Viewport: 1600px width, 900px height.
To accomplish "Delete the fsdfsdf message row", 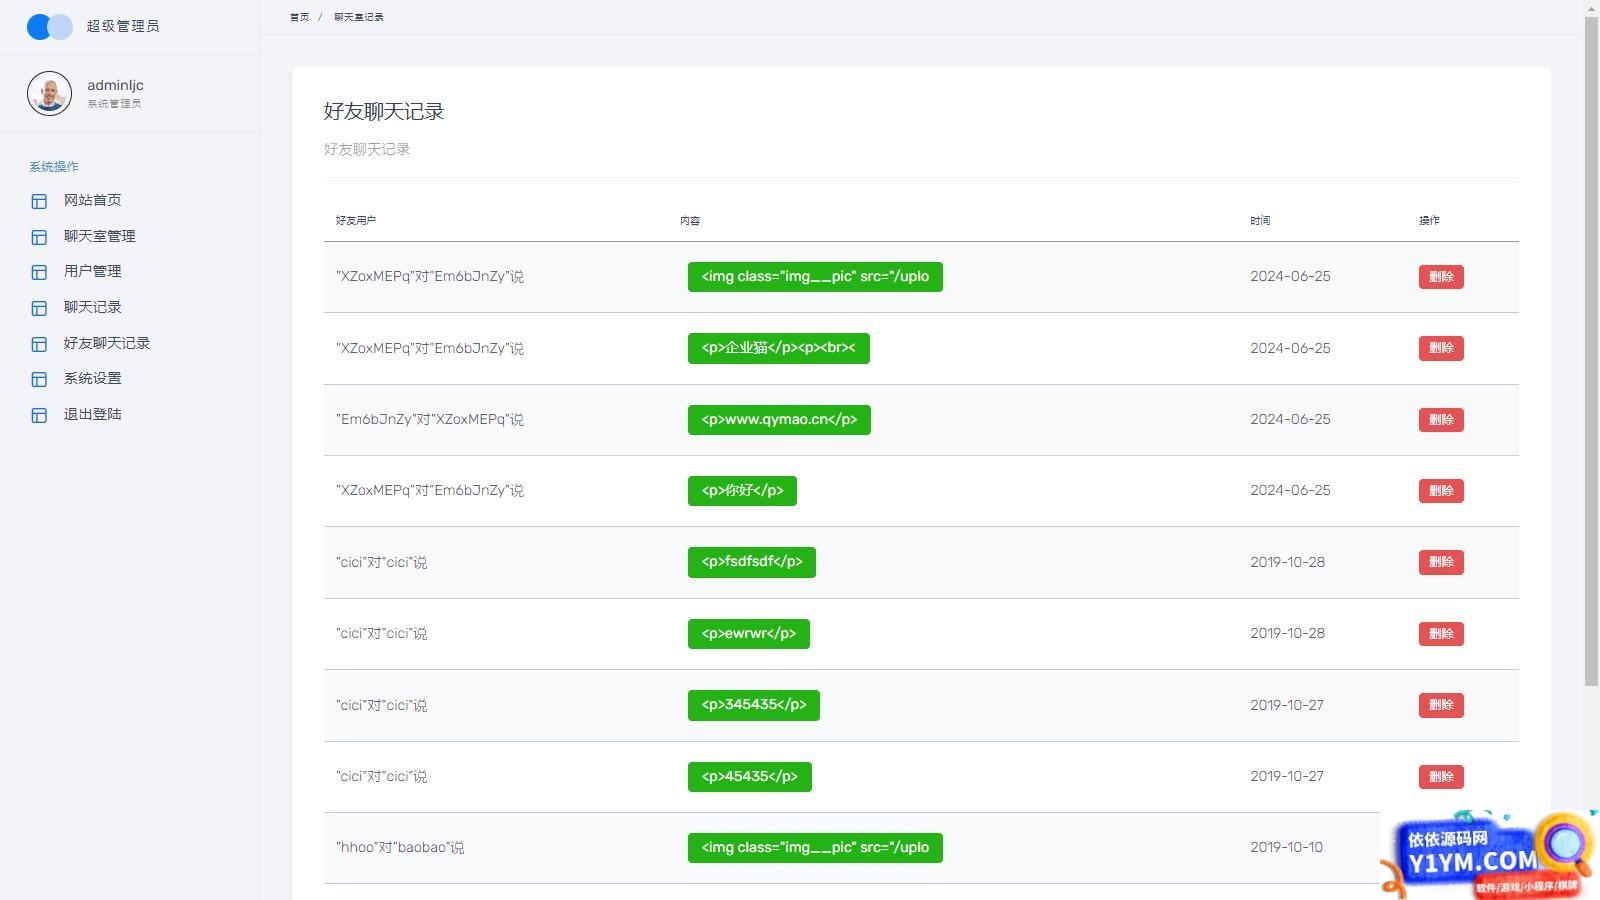I will [1441, 562].
